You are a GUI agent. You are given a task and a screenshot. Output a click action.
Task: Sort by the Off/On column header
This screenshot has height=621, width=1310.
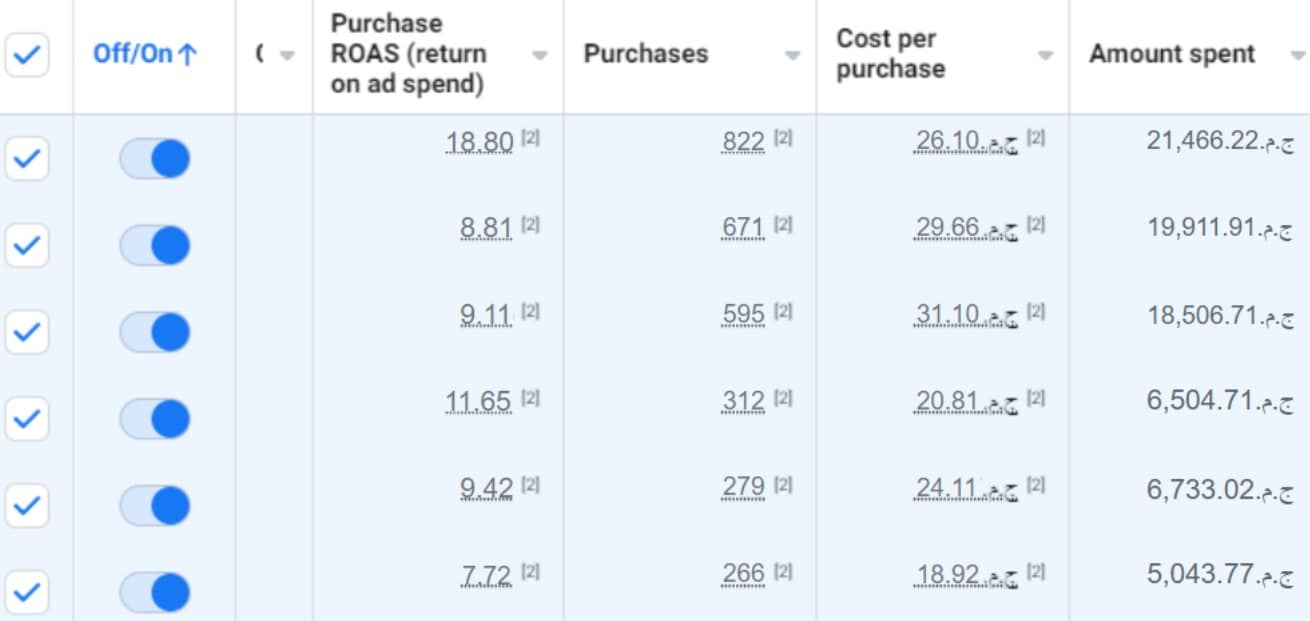145,55
